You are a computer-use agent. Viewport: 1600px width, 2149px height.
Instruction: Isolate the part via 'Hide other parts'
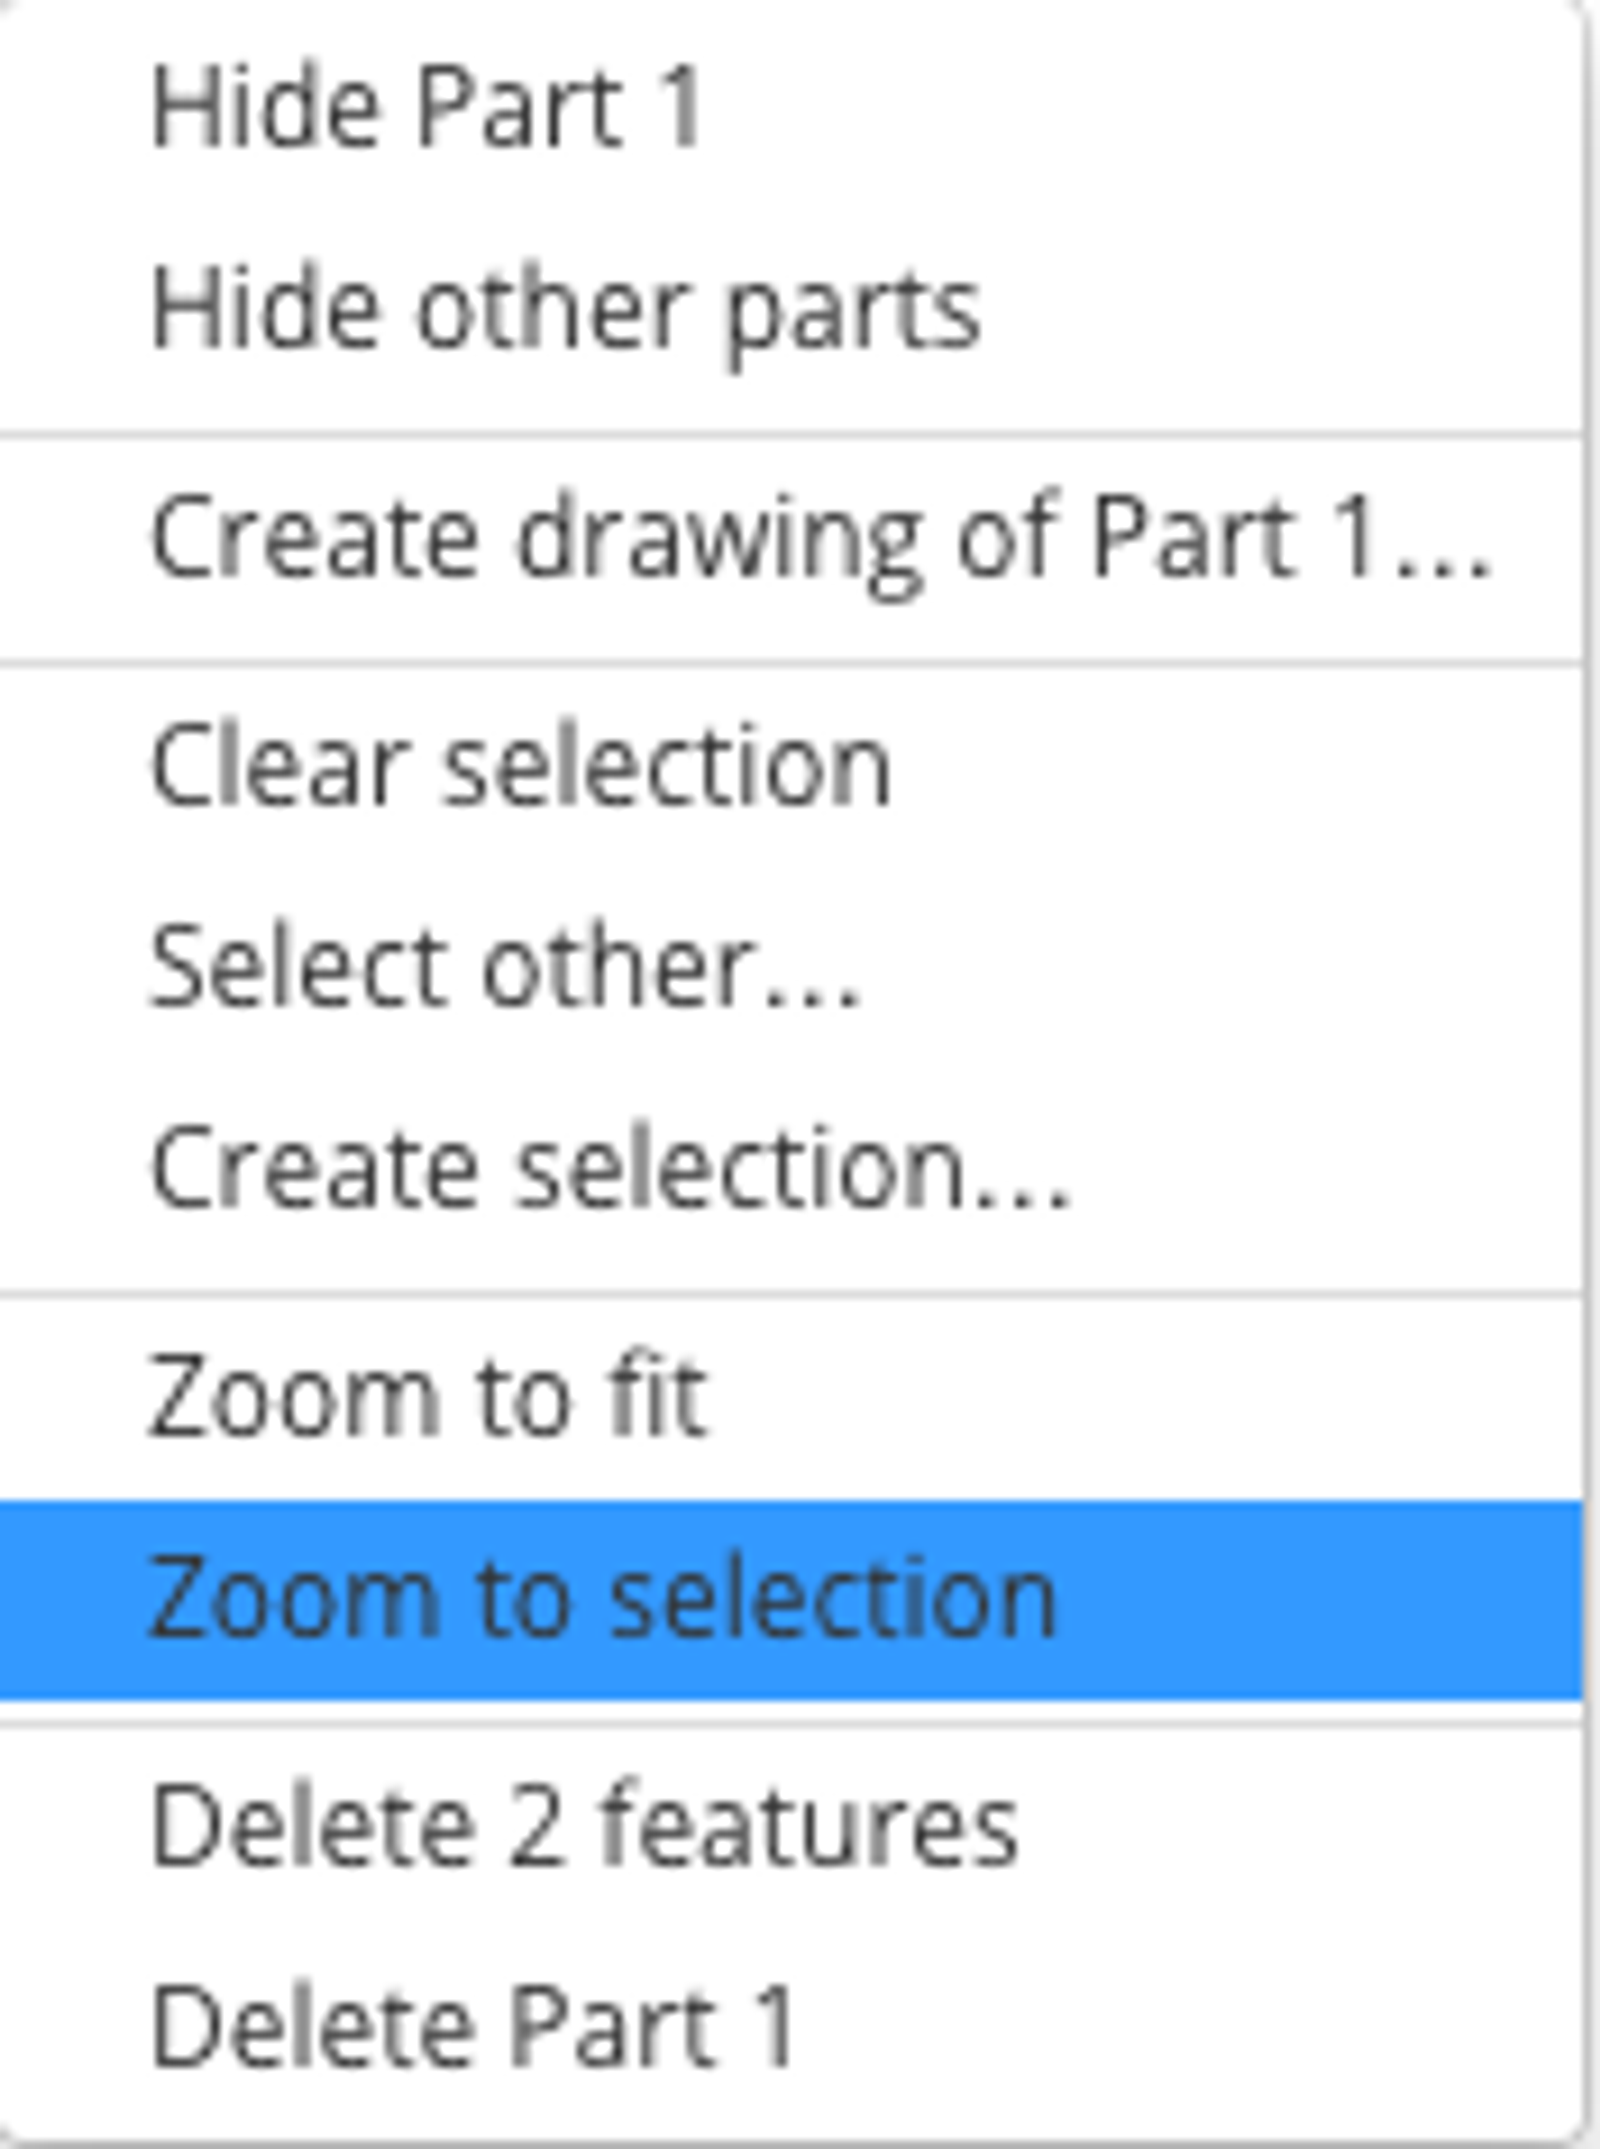565,310
